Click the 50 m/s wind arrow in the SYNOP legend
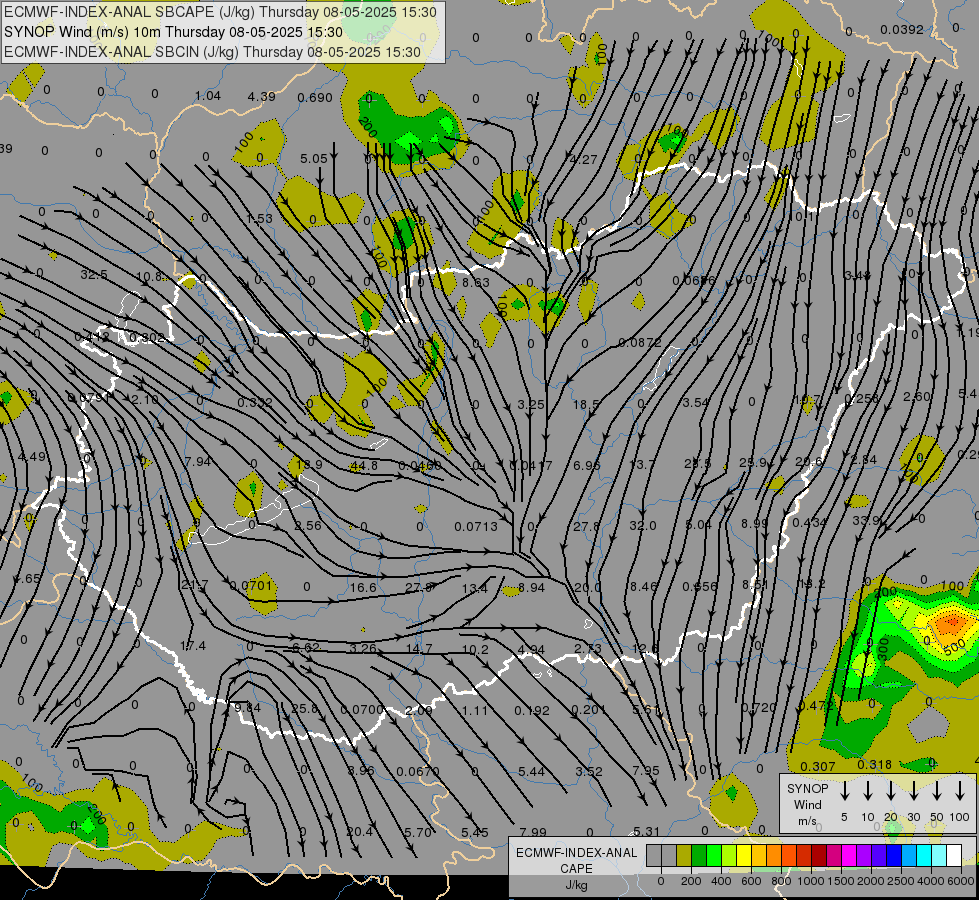Viewport: 979px width, 900px height. [x=937, y=791]
